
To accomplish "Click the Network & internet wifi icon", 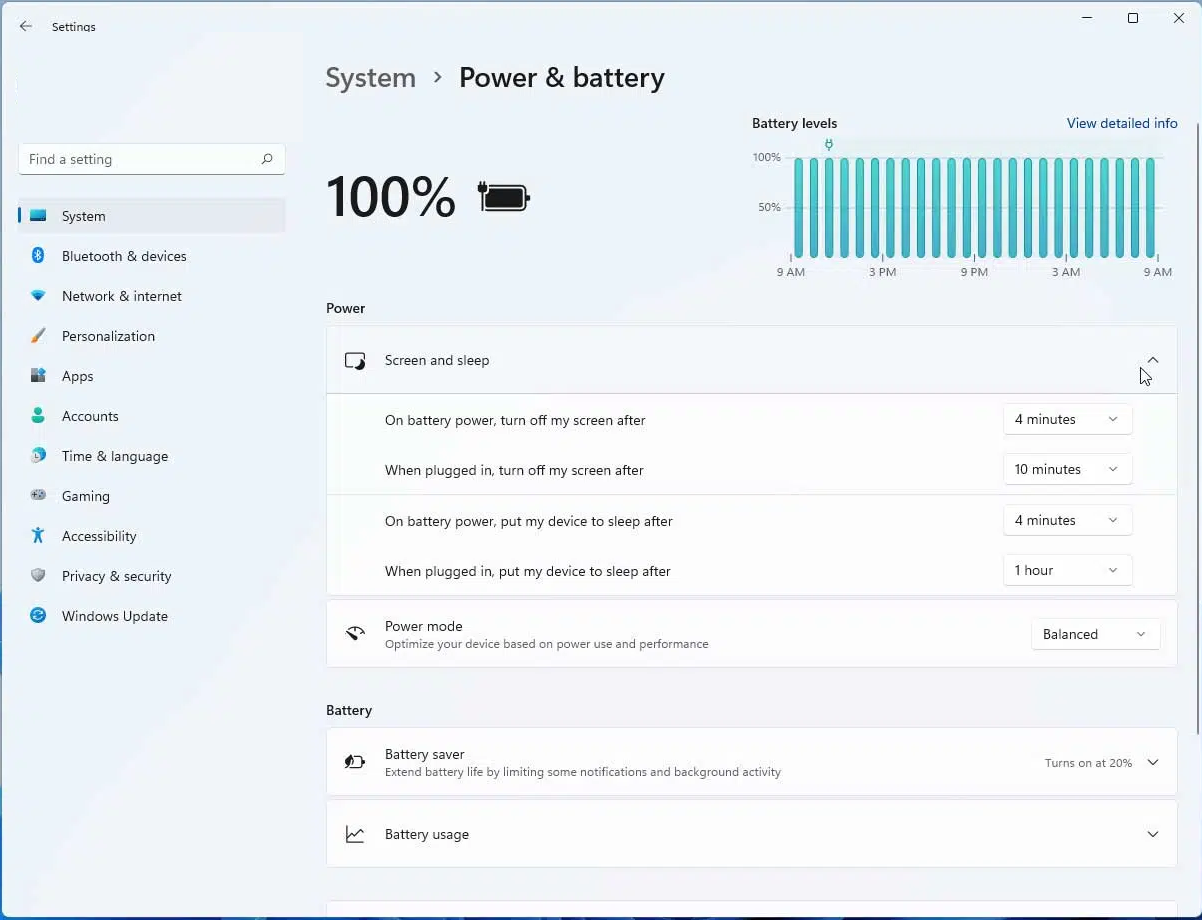I will pyautogui.click(x=38, y=296).
